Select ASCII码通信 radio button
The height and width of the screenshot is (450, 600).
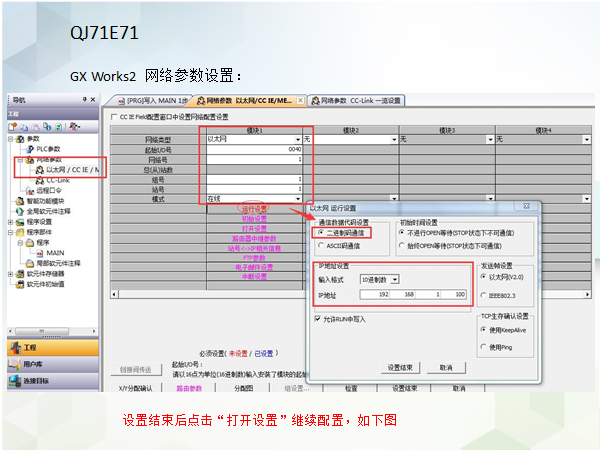[321, 246]
